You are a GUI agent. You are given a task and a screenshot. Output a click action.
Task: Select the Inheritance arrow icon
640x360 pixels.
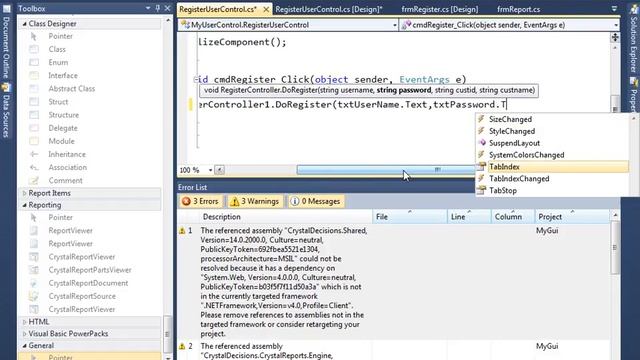coord(34,154)
